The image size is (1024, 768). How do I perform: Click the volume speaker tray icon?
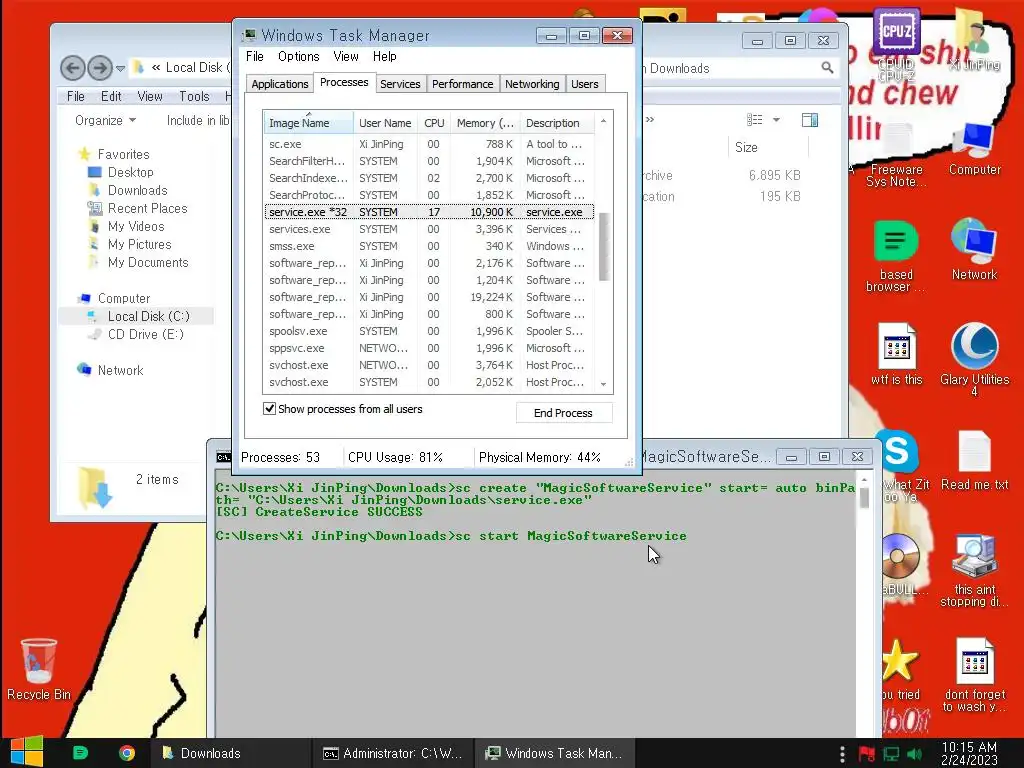[x=914, y=754]
